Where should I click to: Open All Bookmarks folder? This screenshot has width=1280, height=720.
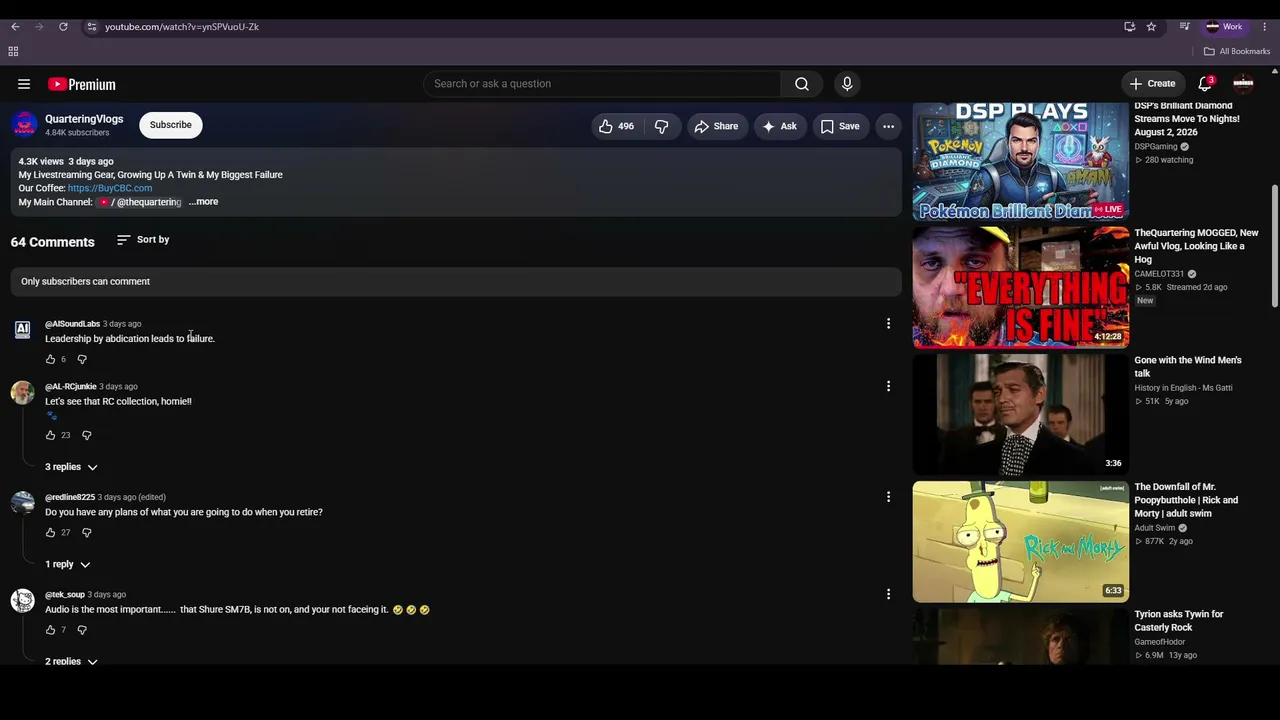click(x=1237, y=51)
